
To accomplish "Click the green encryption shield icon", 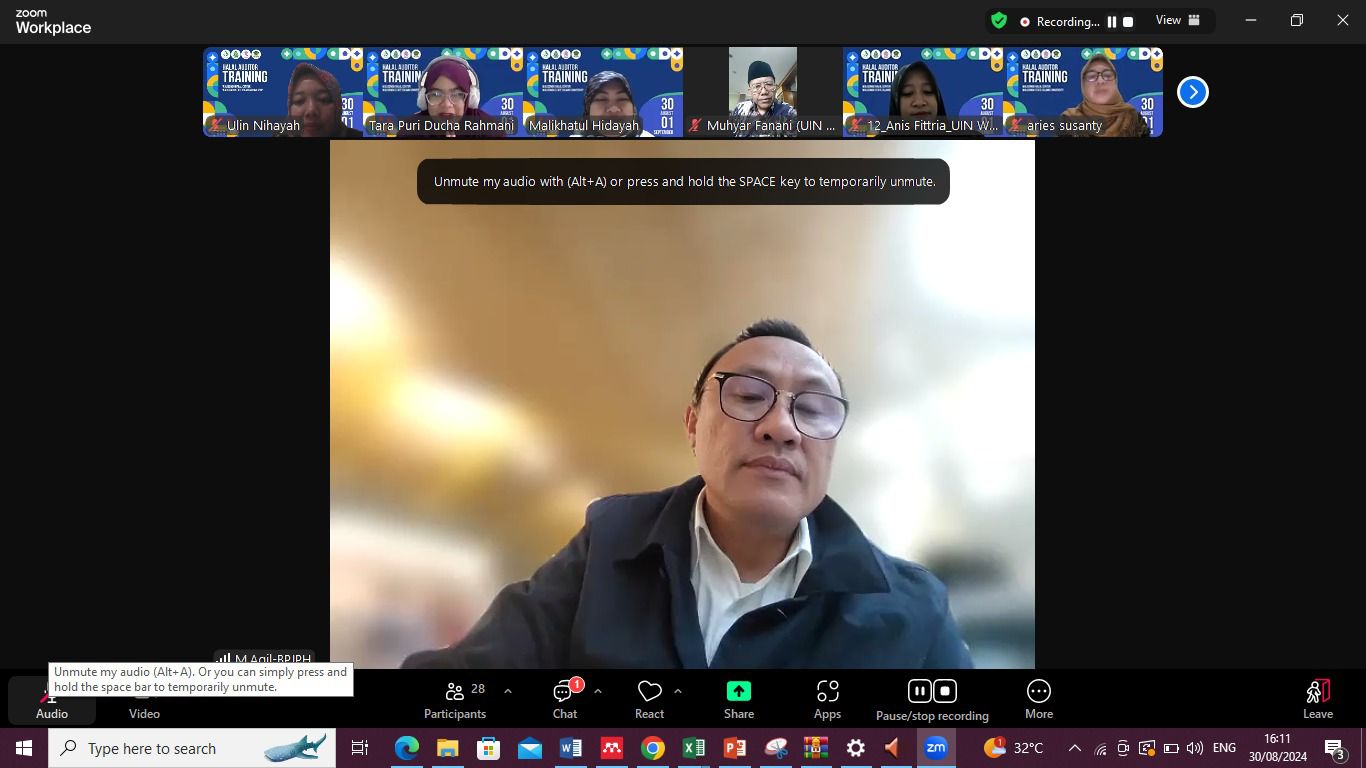I will click(x=998, y=21).
